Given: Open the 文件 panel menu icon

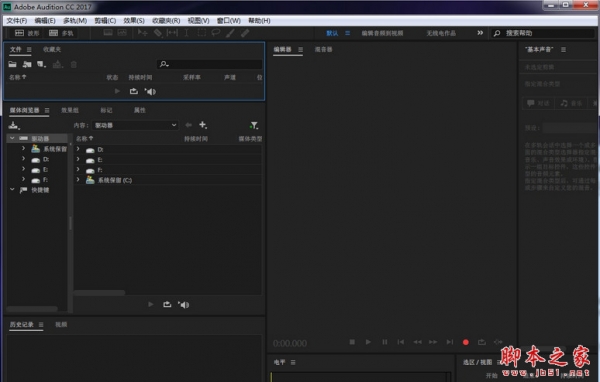Looking at the screenshot, I should 29,49.
